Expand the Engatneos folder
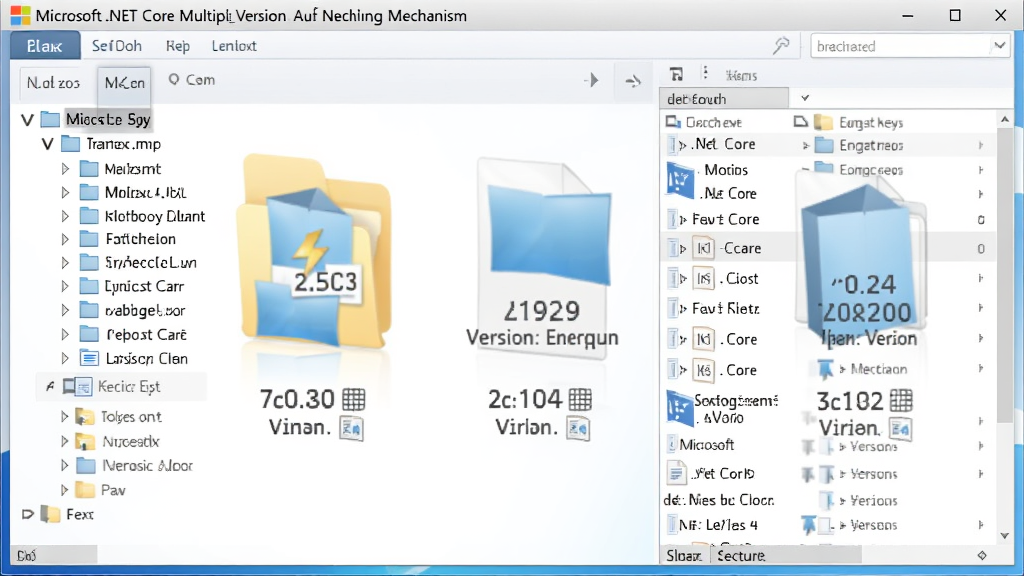Image resolution: width=1024 pixels, height=576 pixels. pyautogui.click(x=806, y=146)
